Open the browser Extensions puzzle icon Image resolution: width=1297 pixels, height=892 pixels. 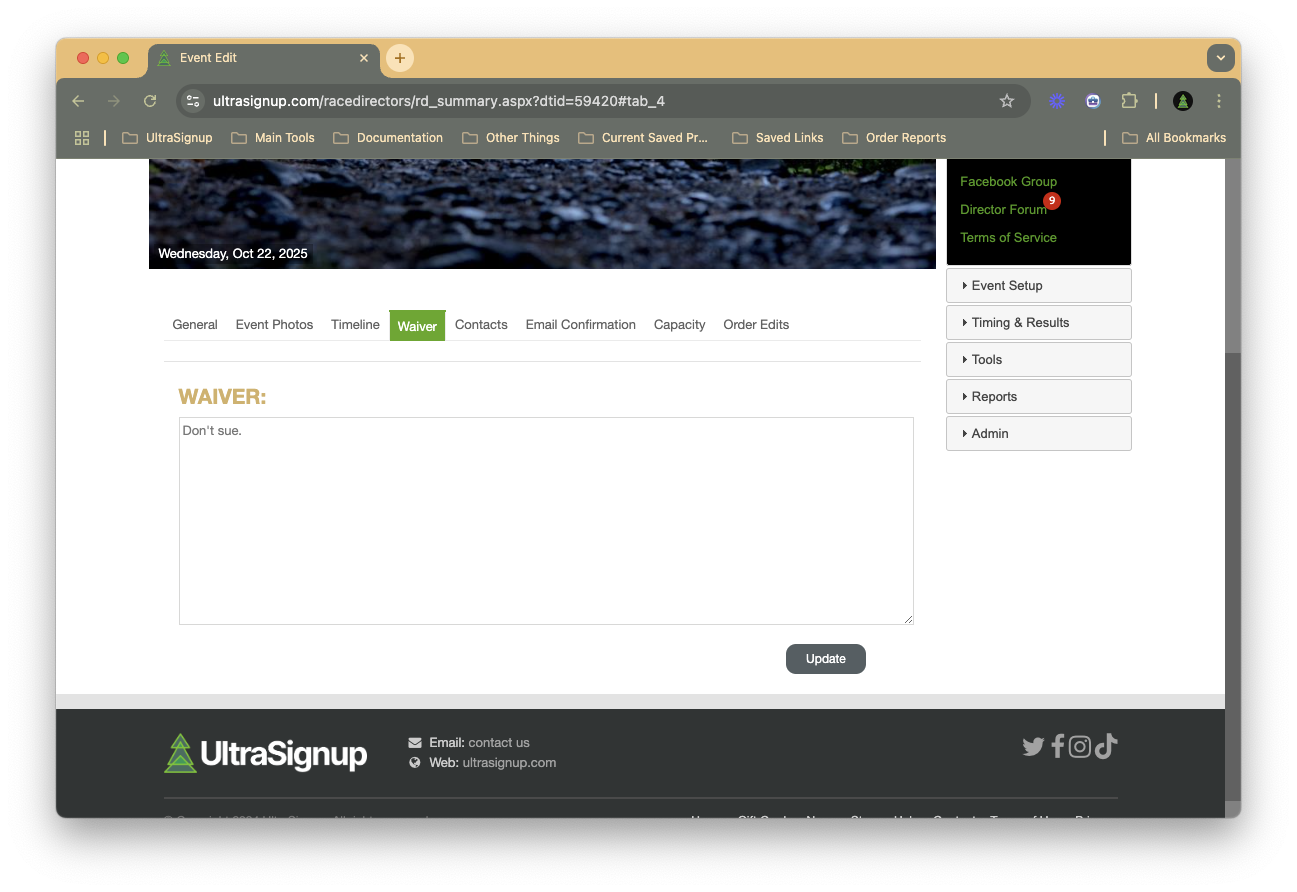pos(1129,101)
